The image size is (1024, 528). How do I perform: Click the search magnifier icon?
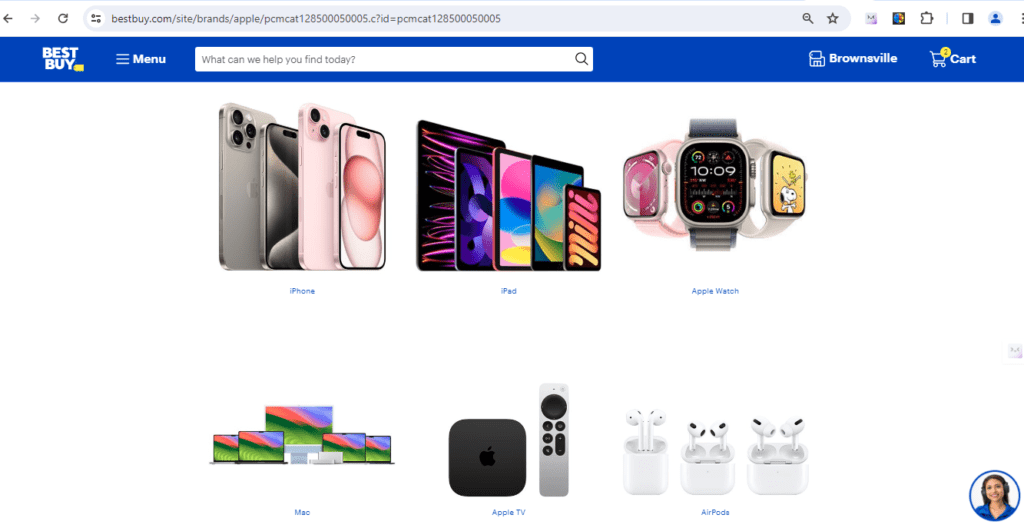[x=581, y=59]
